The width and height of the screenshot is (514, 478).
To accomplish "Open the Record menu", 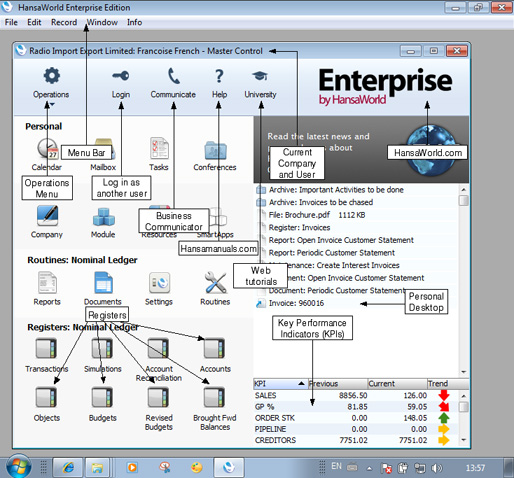I will click(x=64, y=22).
